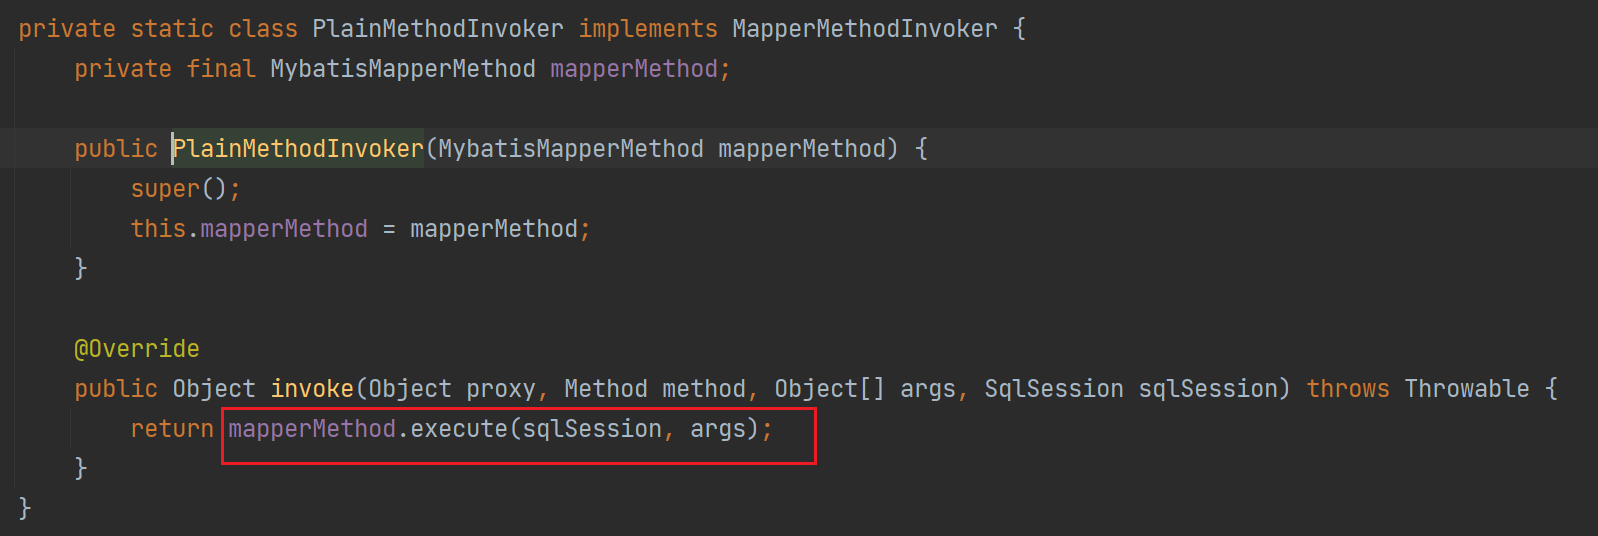Click the args argument inside execute call
Screen dimensions: 1598x536
(x=718, y=429)
